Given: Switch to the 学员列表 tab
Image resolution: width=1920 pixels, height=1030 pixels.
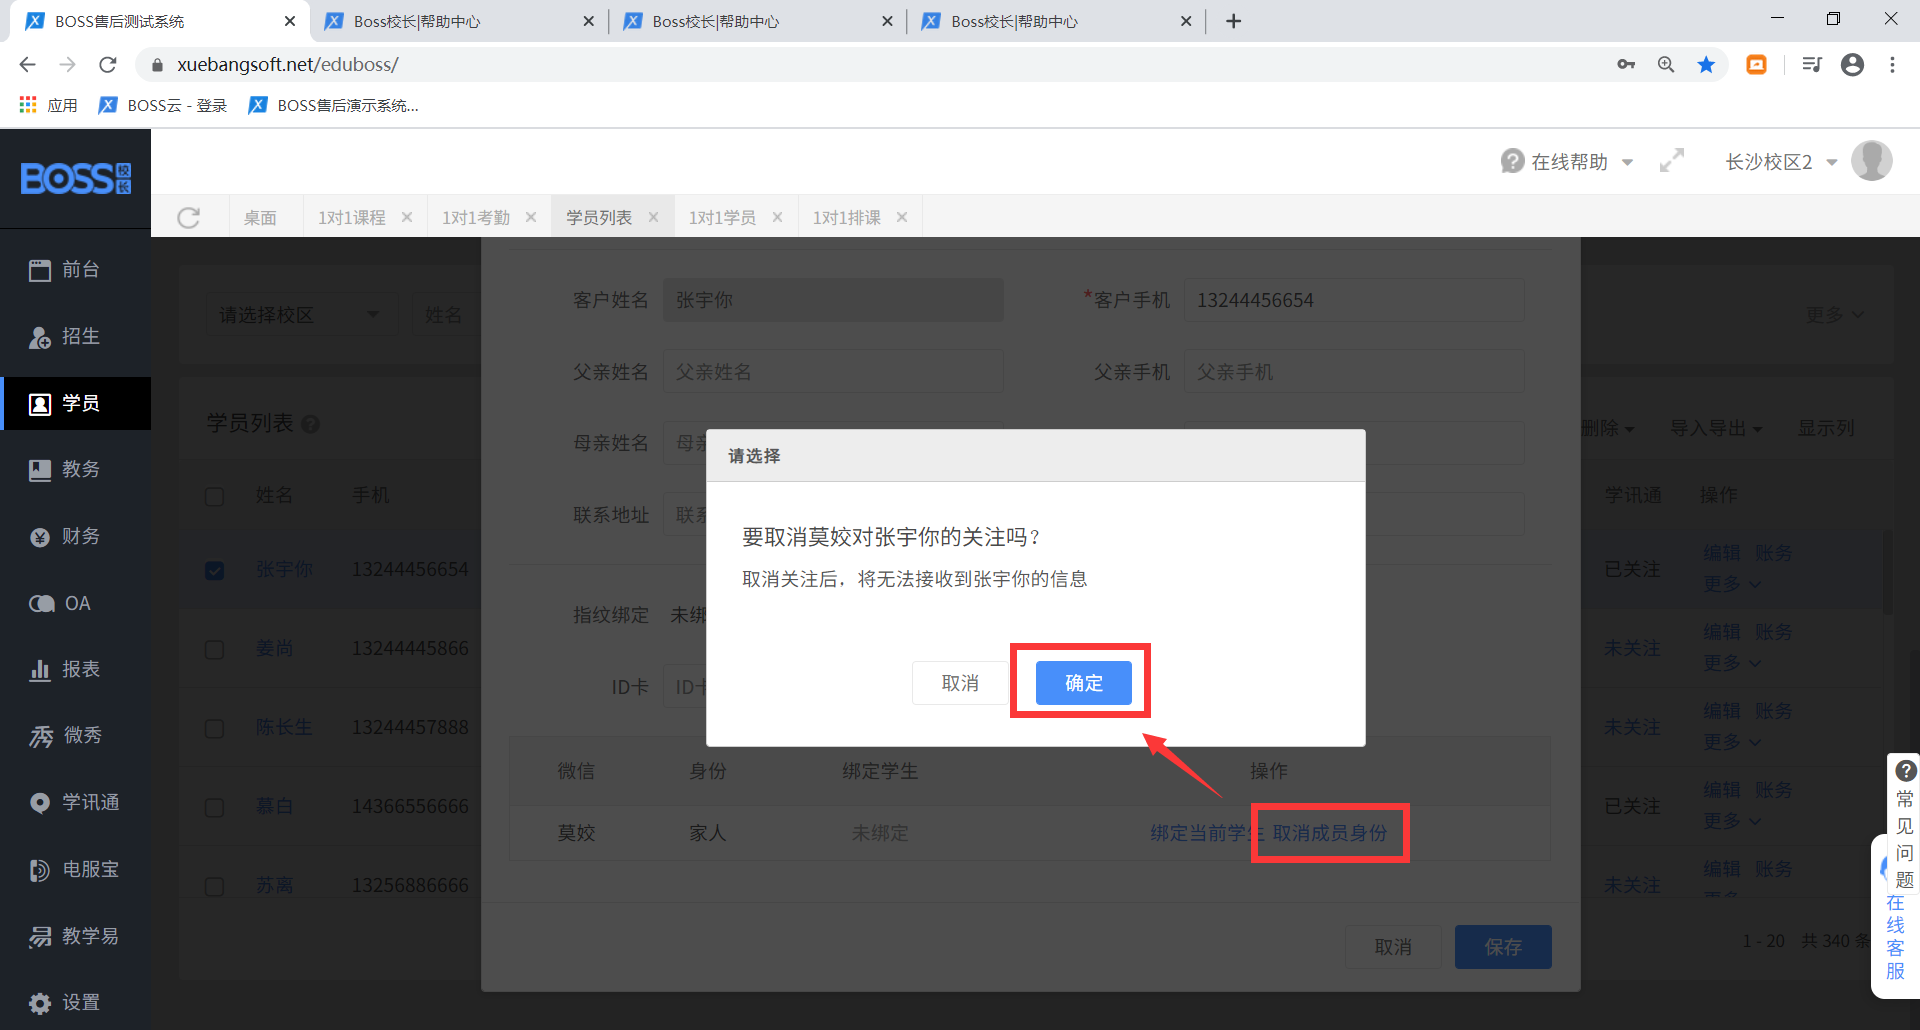Looking at the screenshot, I should [599, 218].
